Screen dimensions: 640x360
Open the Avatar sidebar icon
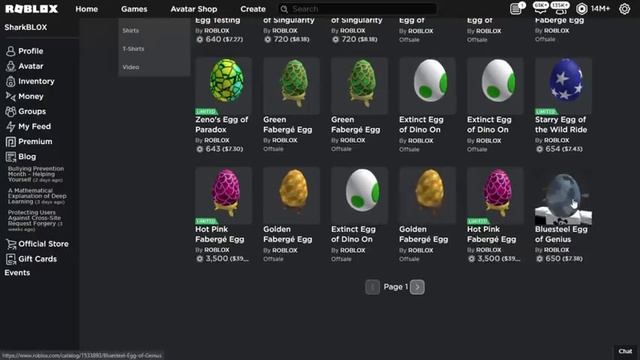(11, 66)
